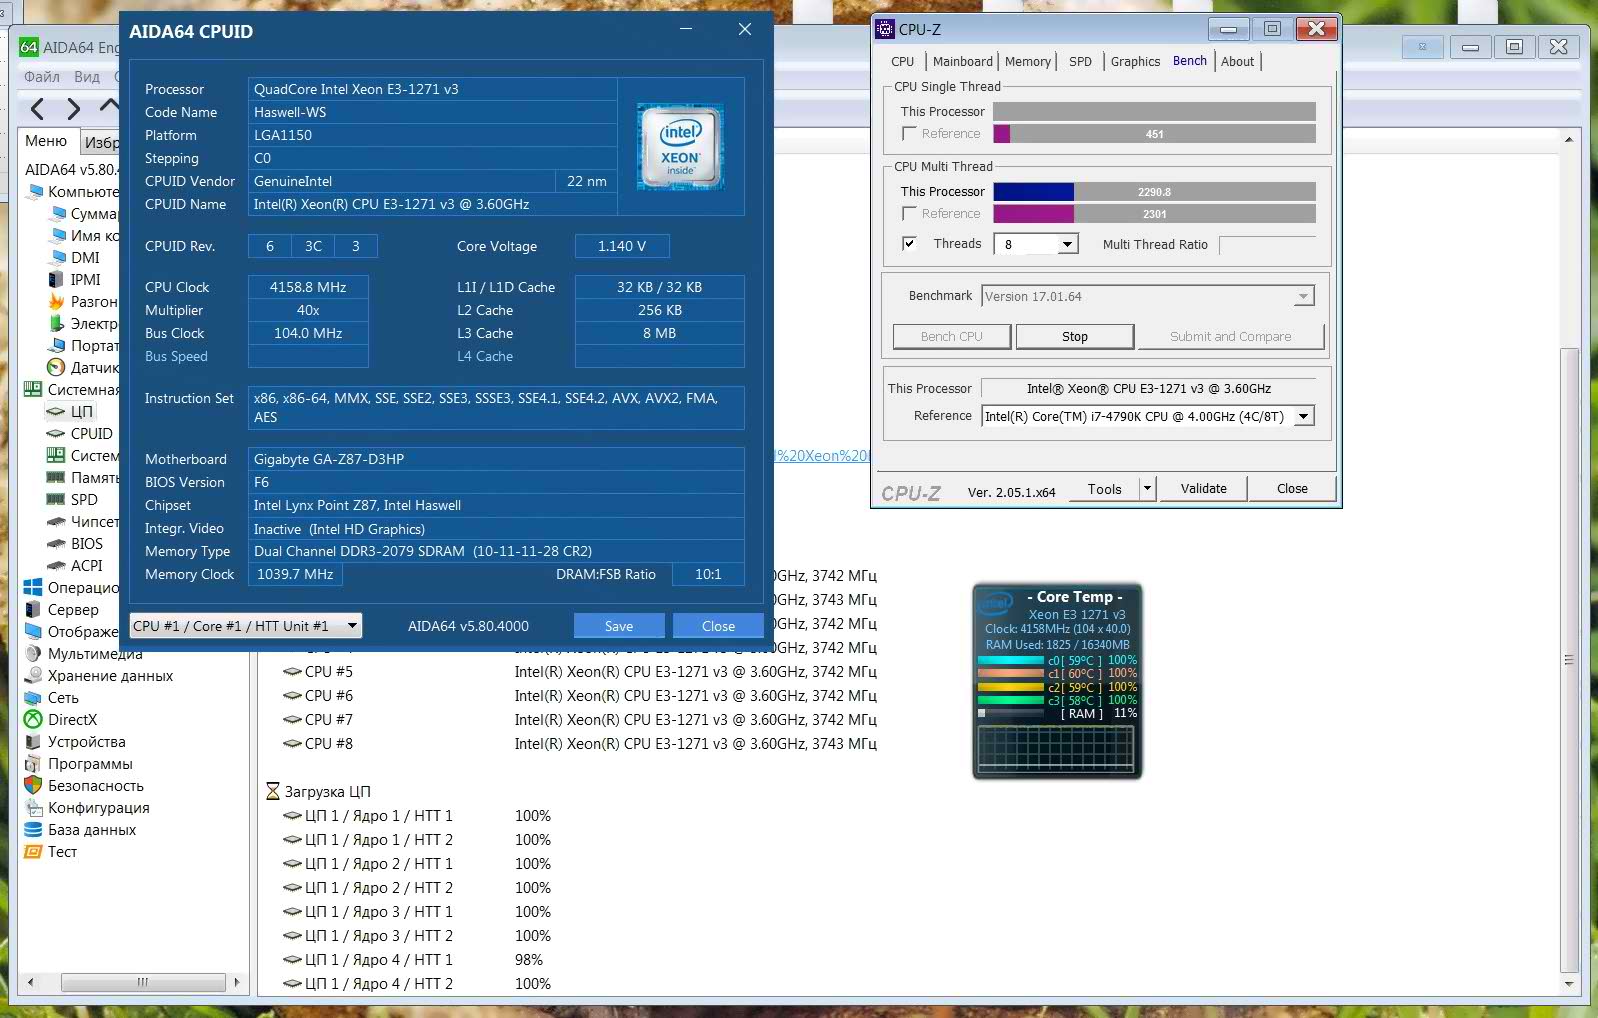Click the Back arrow in AIDA64 toolbar
The image size is (1598, 1018).
tap(38, 108)
